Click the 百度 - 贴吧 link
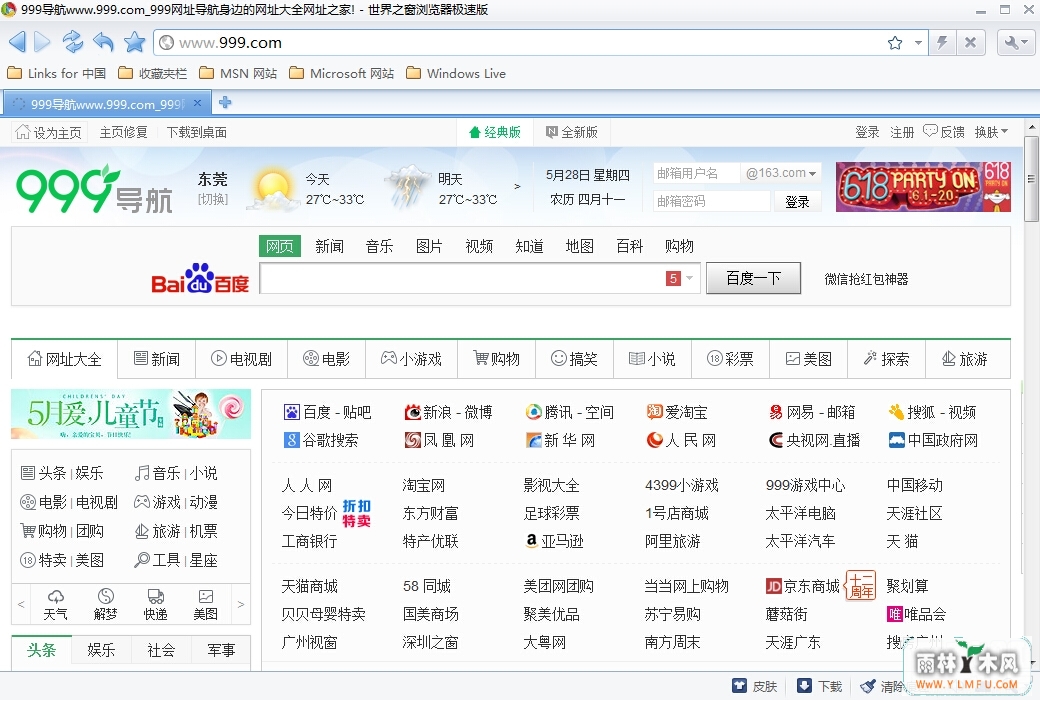This screenshot has height=701, width=1040. coord(327,413)
